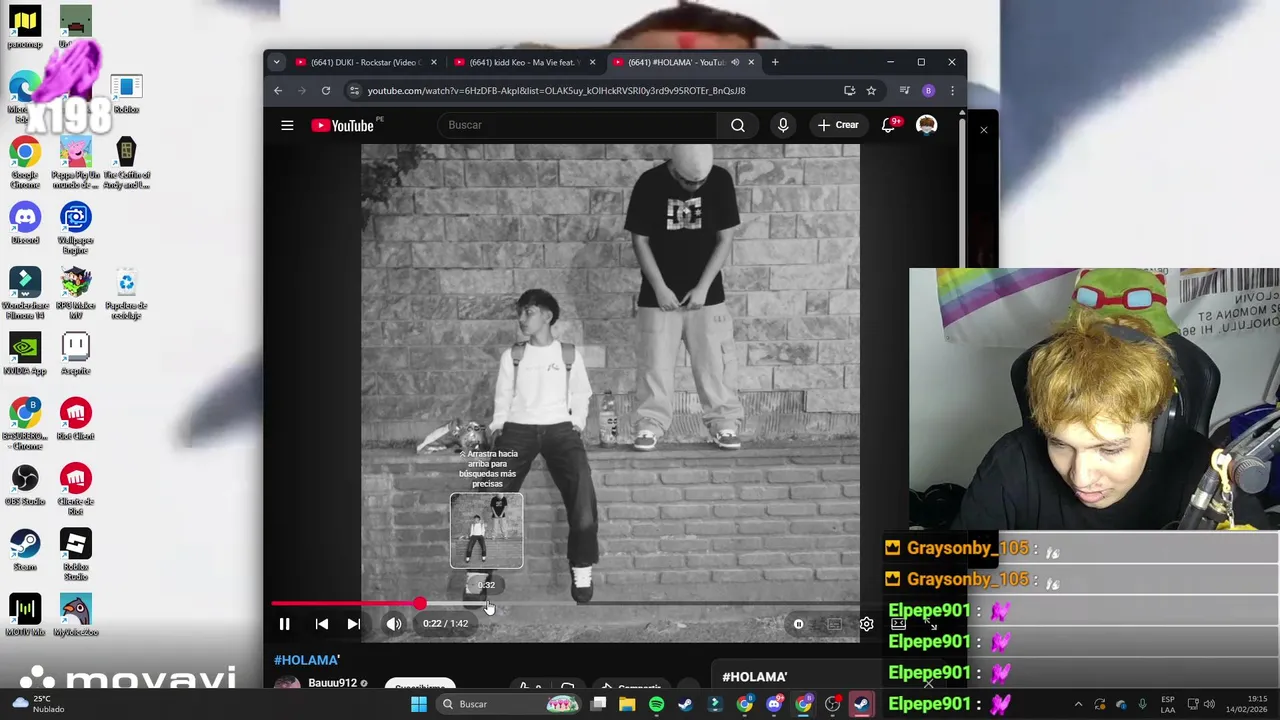
Task: Reload the YouTube page
Action: pos(326,91)
